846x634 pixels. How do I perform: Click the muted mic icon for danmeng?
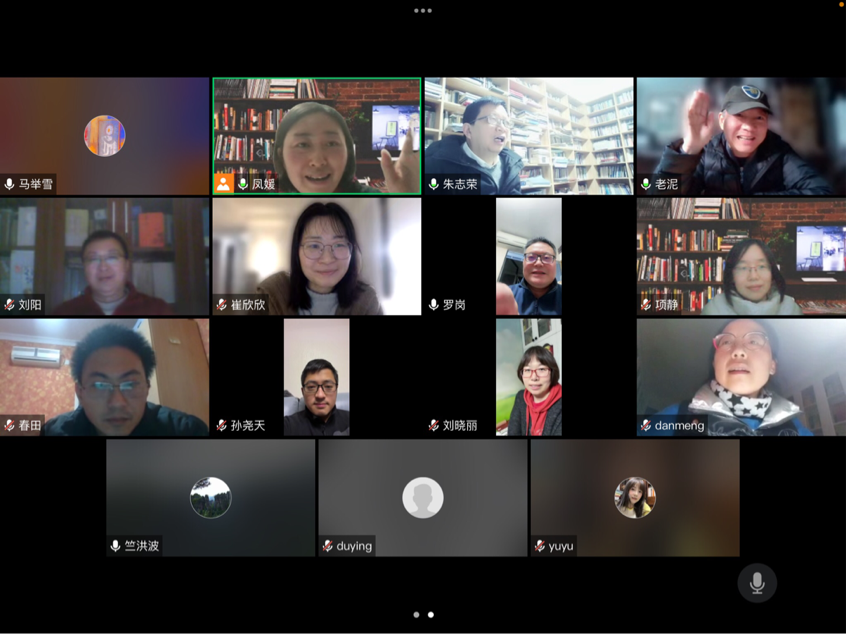646,426
